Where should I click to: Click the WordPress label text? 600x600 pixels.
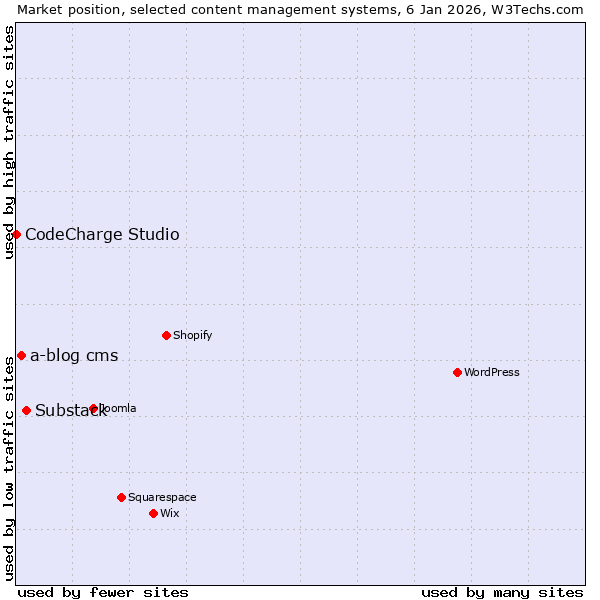pos(492,372)
